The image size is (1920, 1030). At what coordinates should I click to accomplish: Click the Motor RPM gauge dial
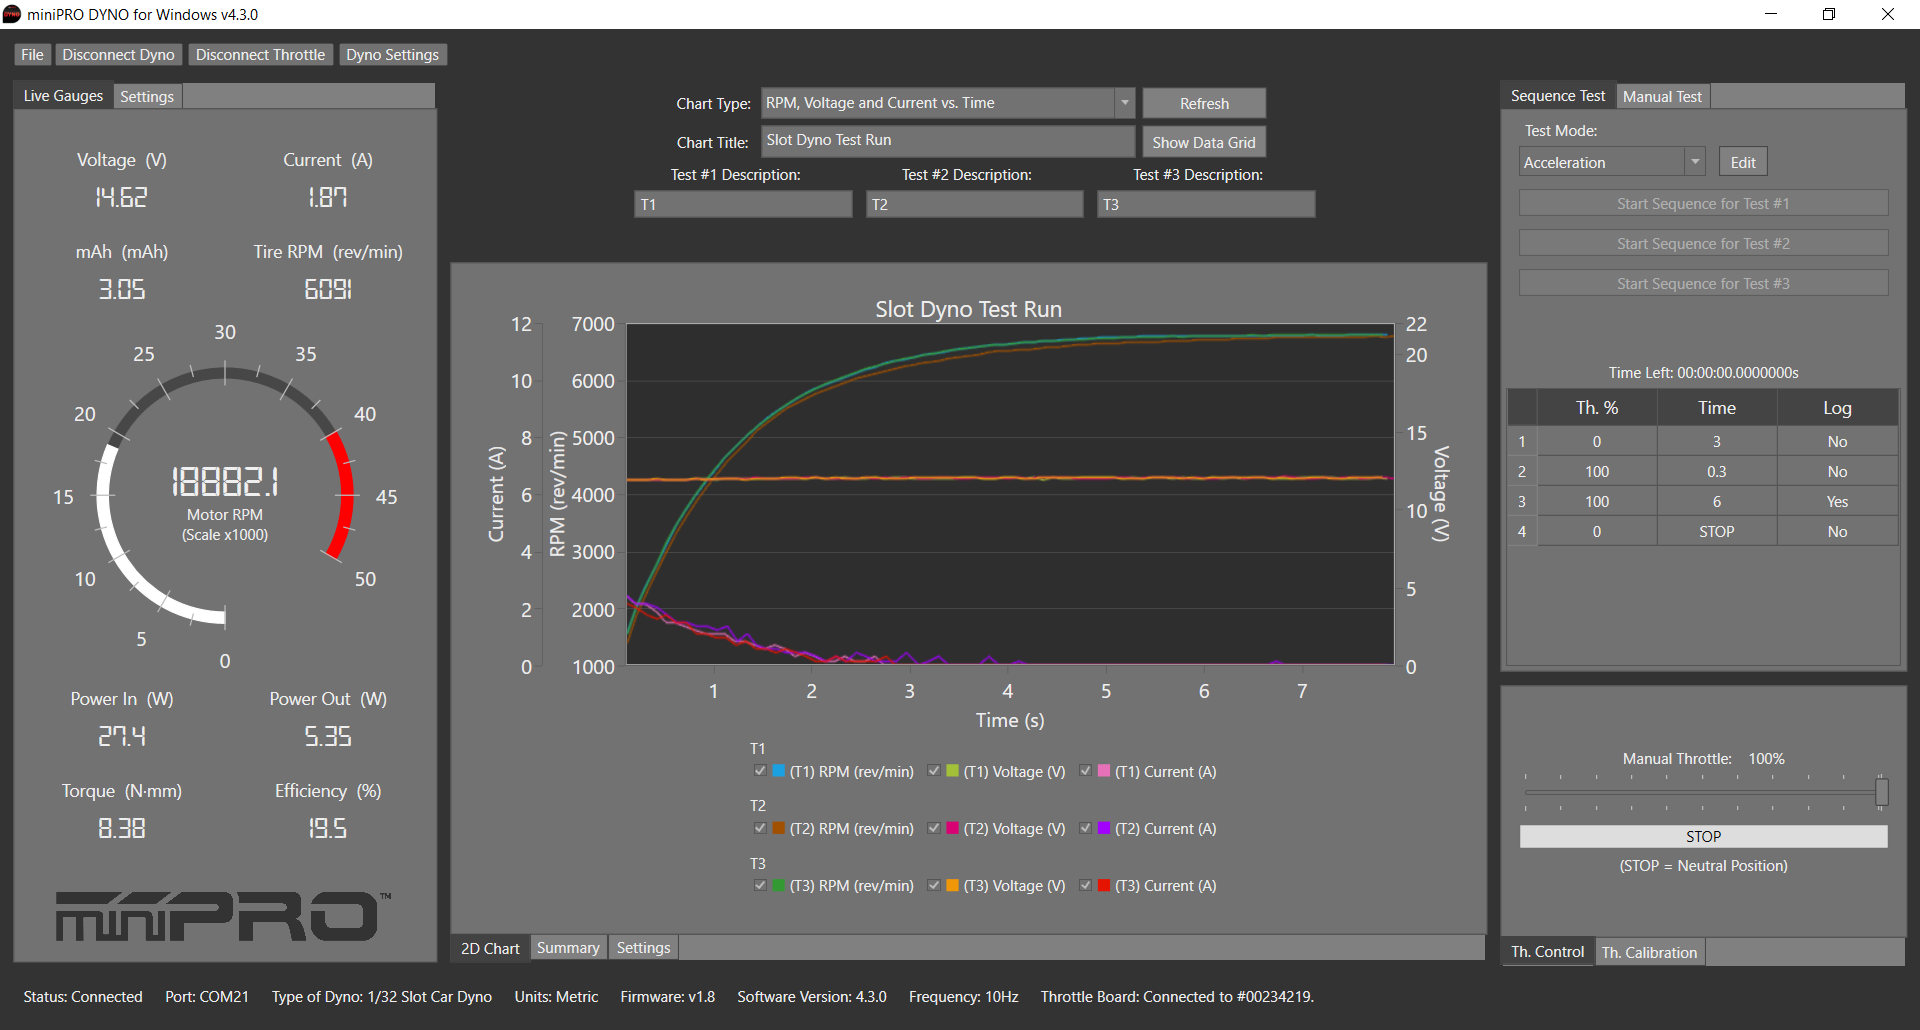pyautogui.click(x=225, y=496)
